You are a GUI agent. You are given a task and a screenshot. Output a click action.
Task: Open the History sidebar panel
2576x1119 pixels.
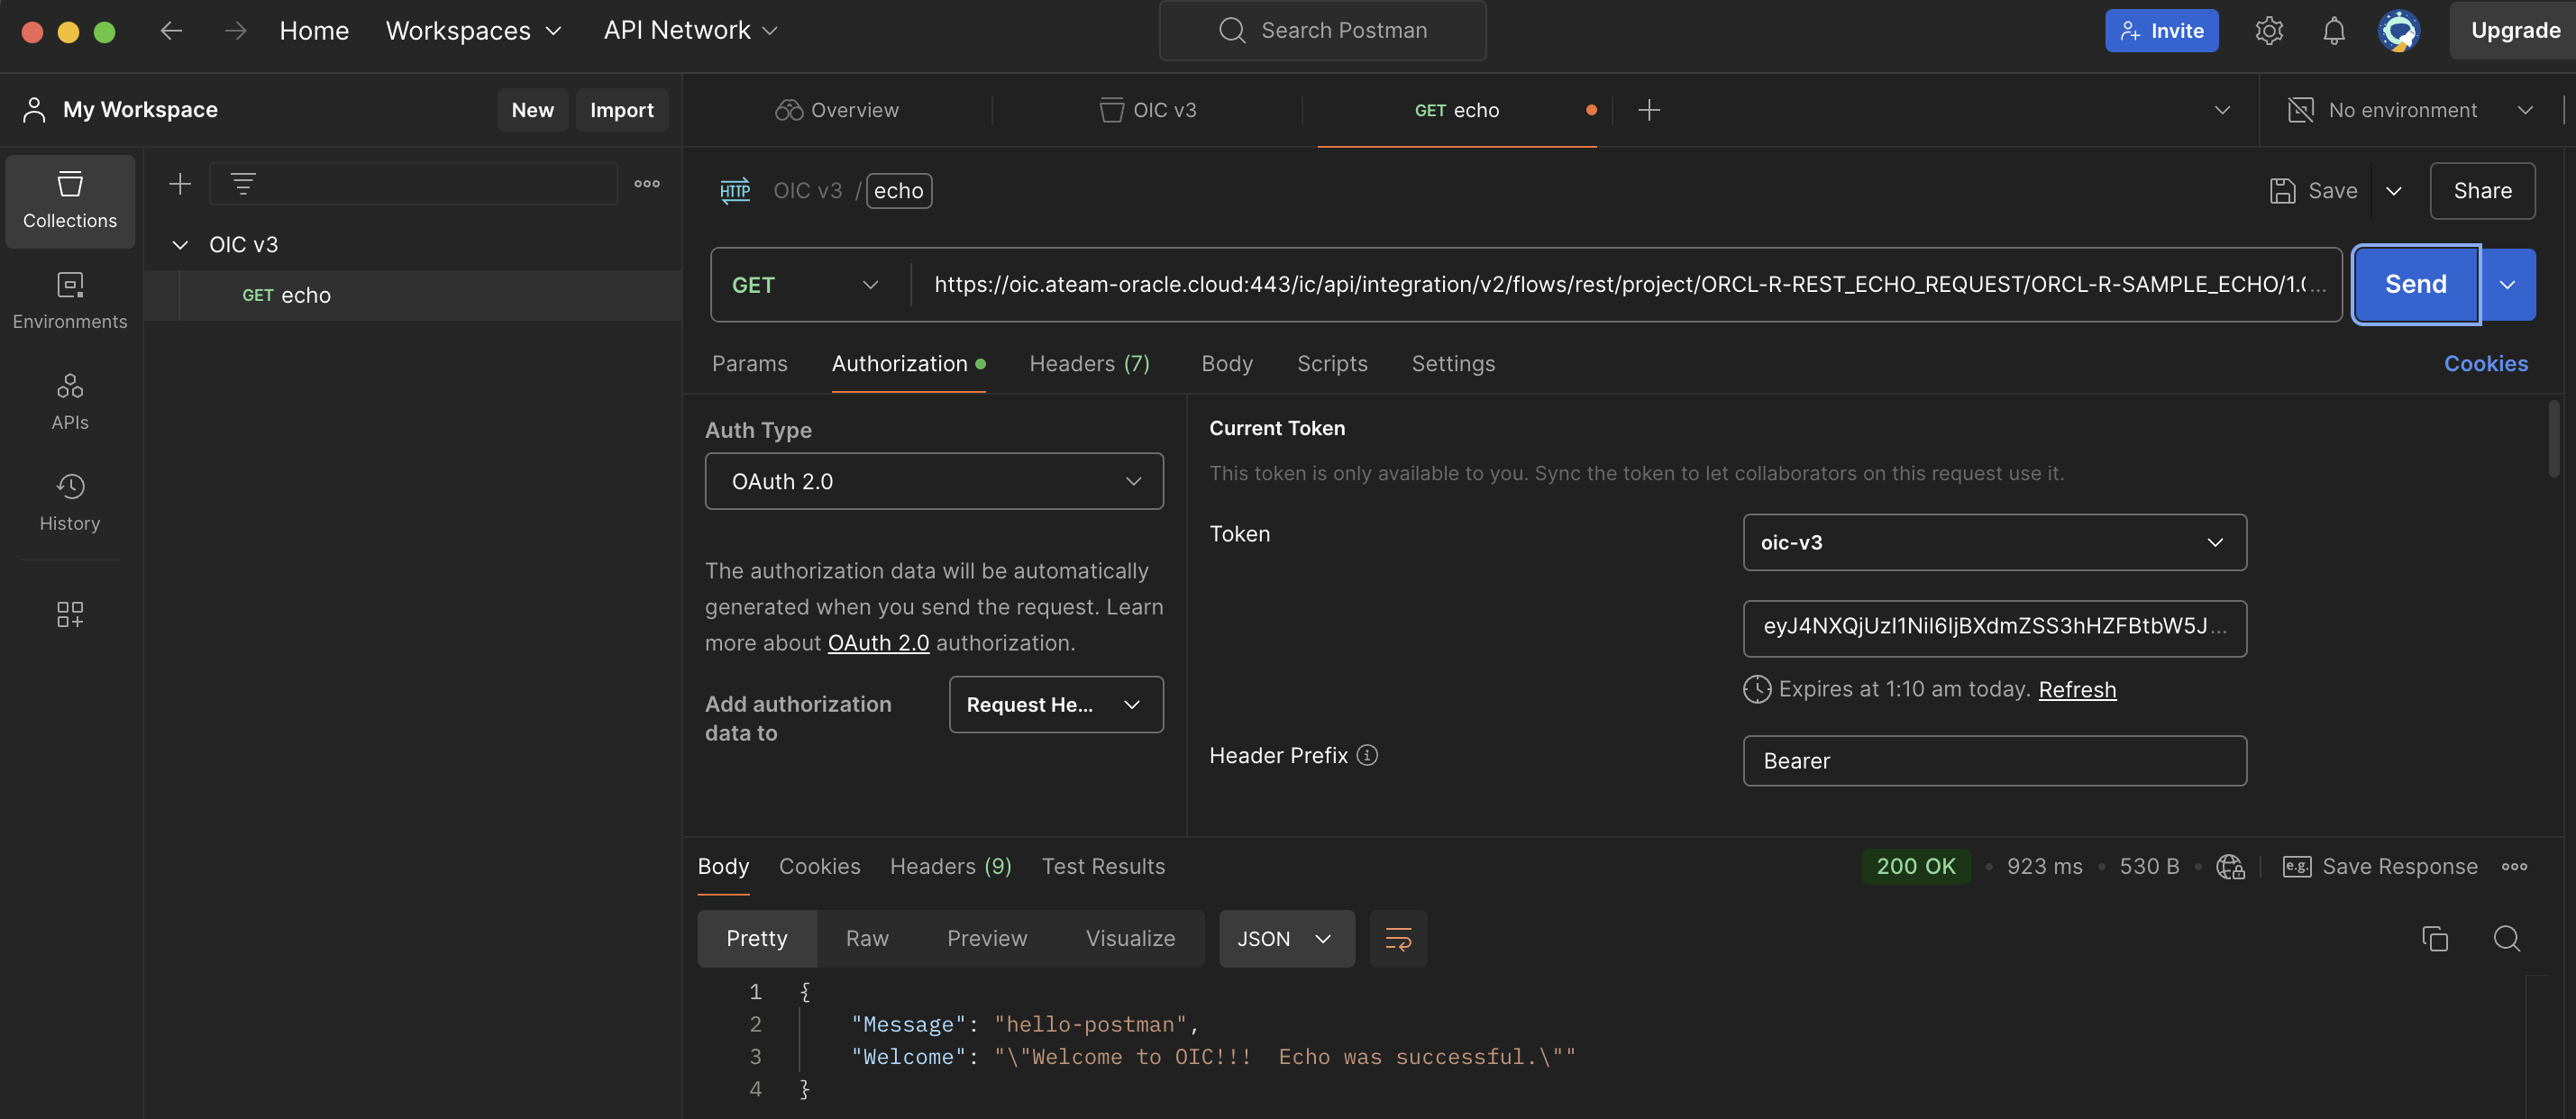(69, 502)
